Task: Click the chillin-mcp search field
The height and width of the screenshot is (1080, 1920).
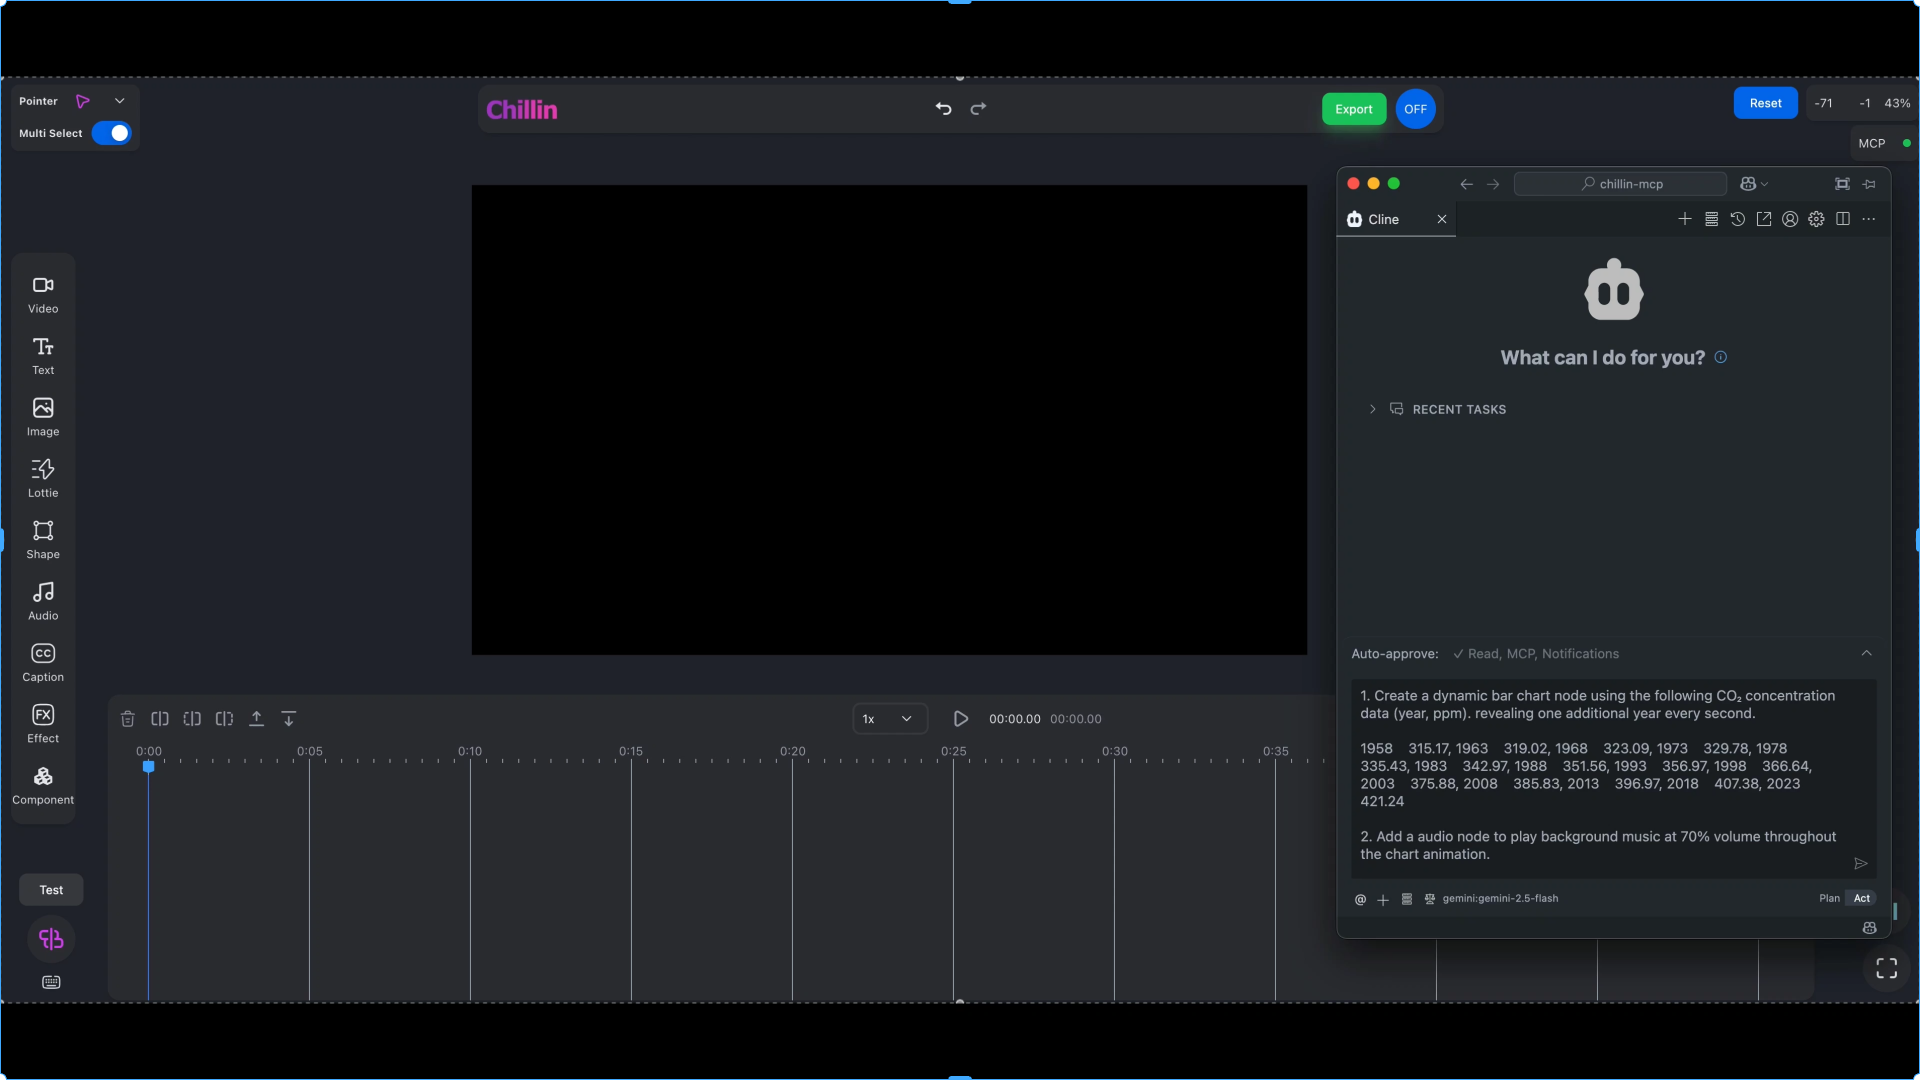Action: tap(1620, 184)
